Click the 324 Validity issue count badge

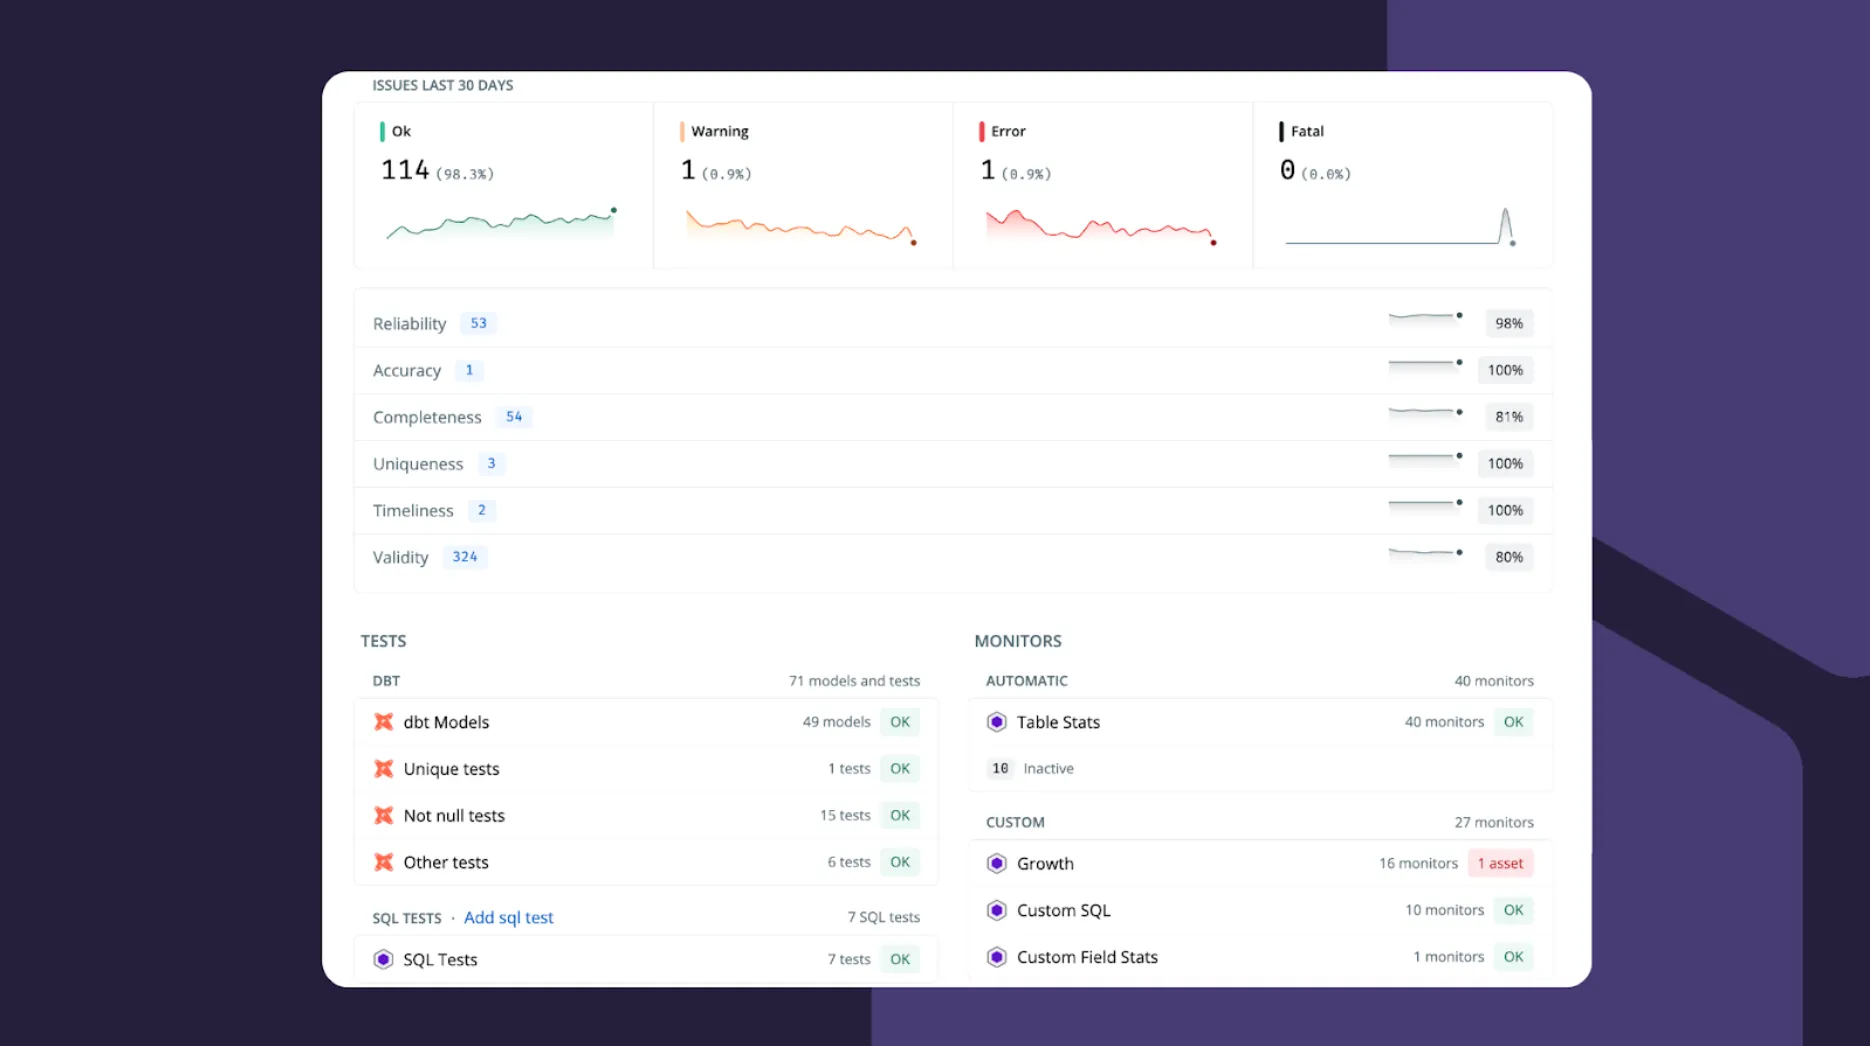[x=465, y=557]
